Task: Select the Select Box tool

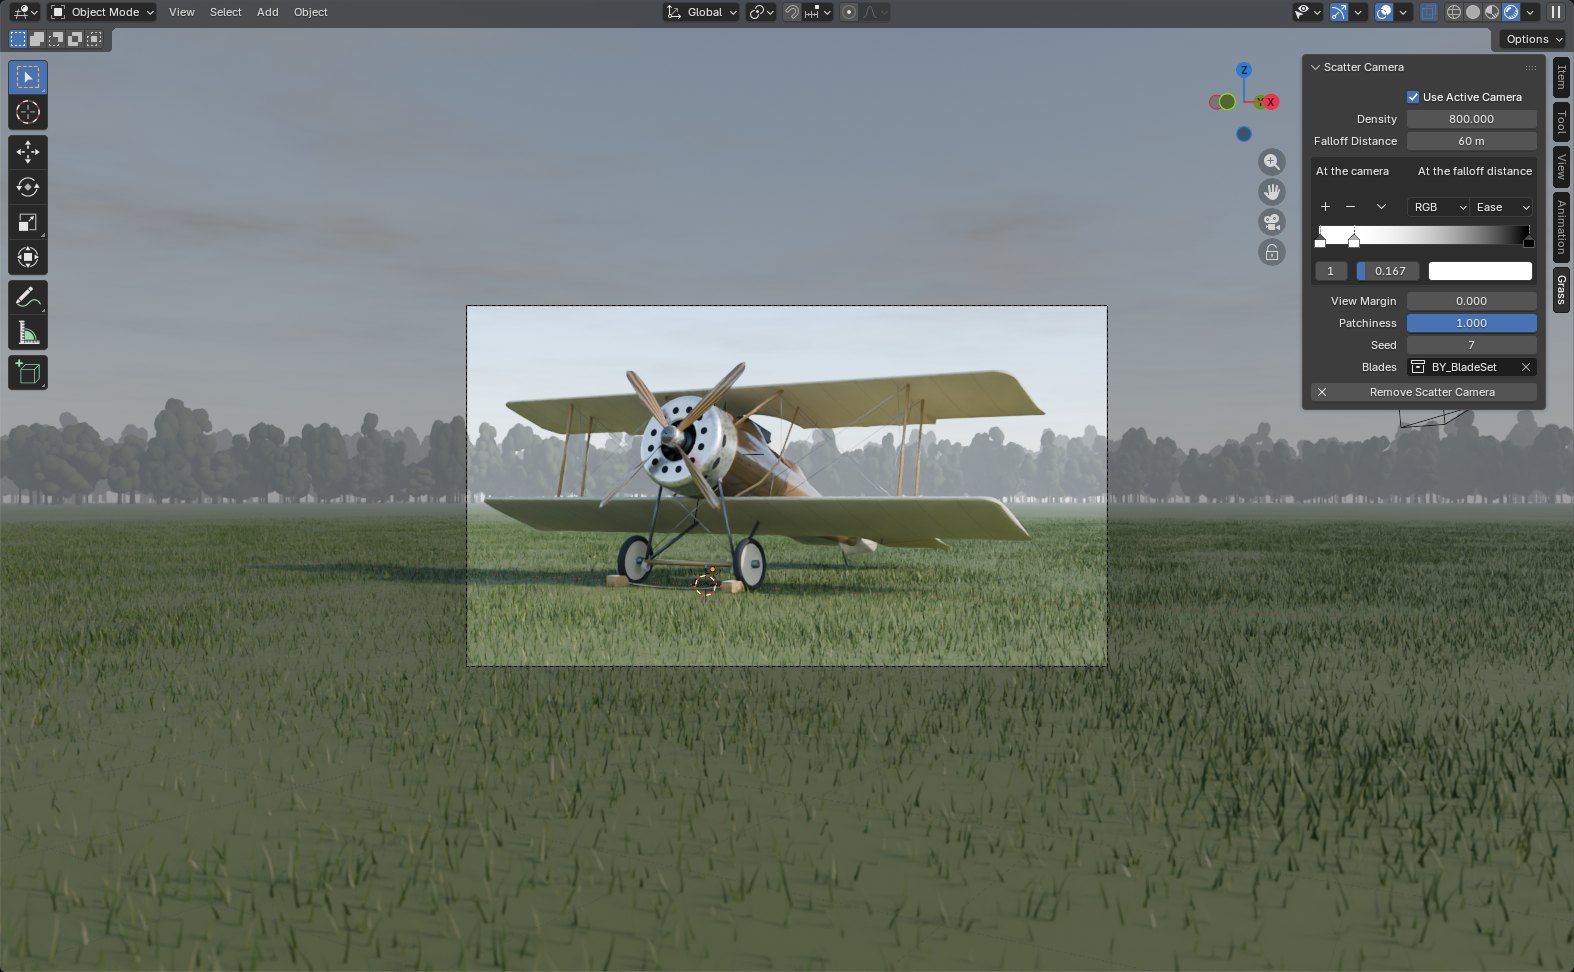Action: [x=28, y=77]
